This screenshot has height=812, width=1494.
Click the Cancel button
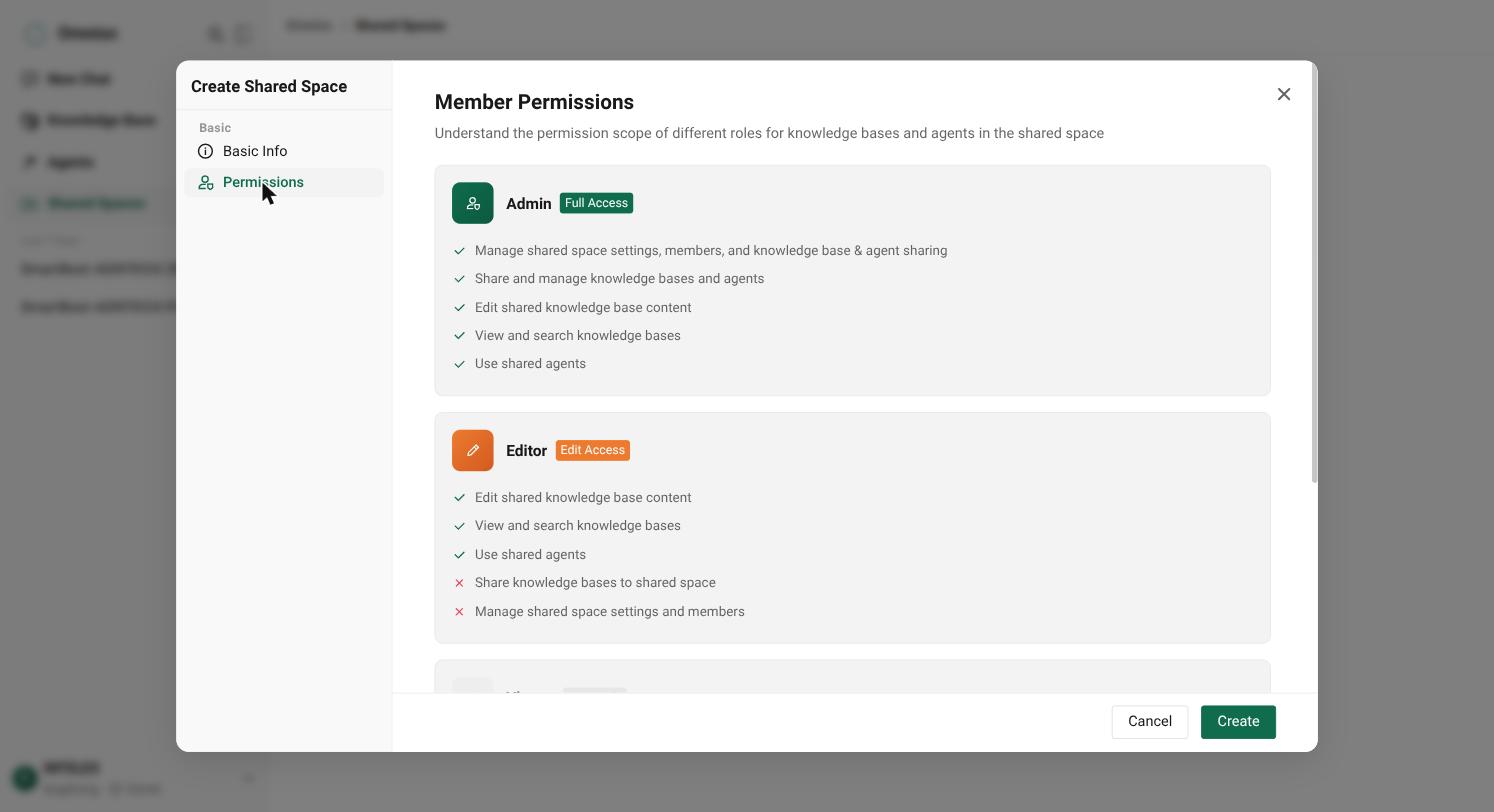click(1150, 722)
